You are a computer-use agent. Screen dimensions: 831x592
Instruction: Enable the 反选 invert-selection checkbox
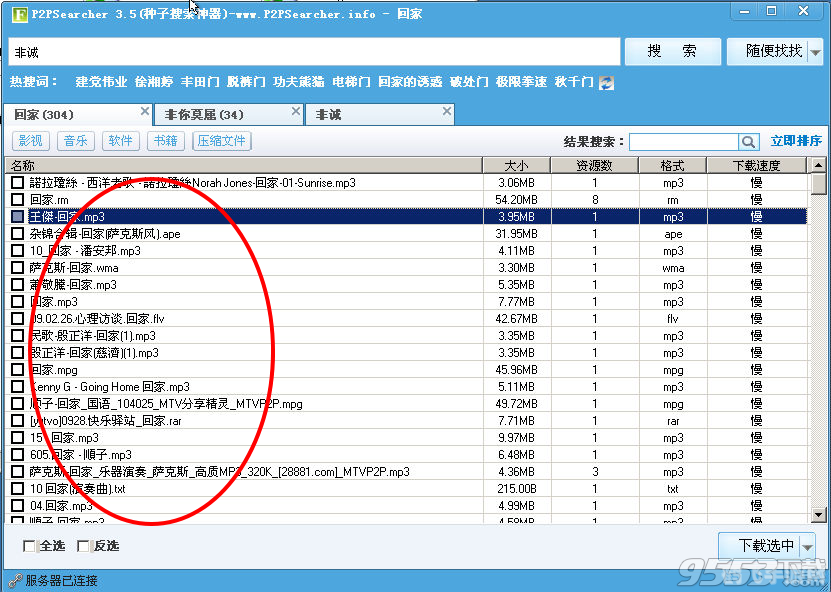[x=85, y=546]
